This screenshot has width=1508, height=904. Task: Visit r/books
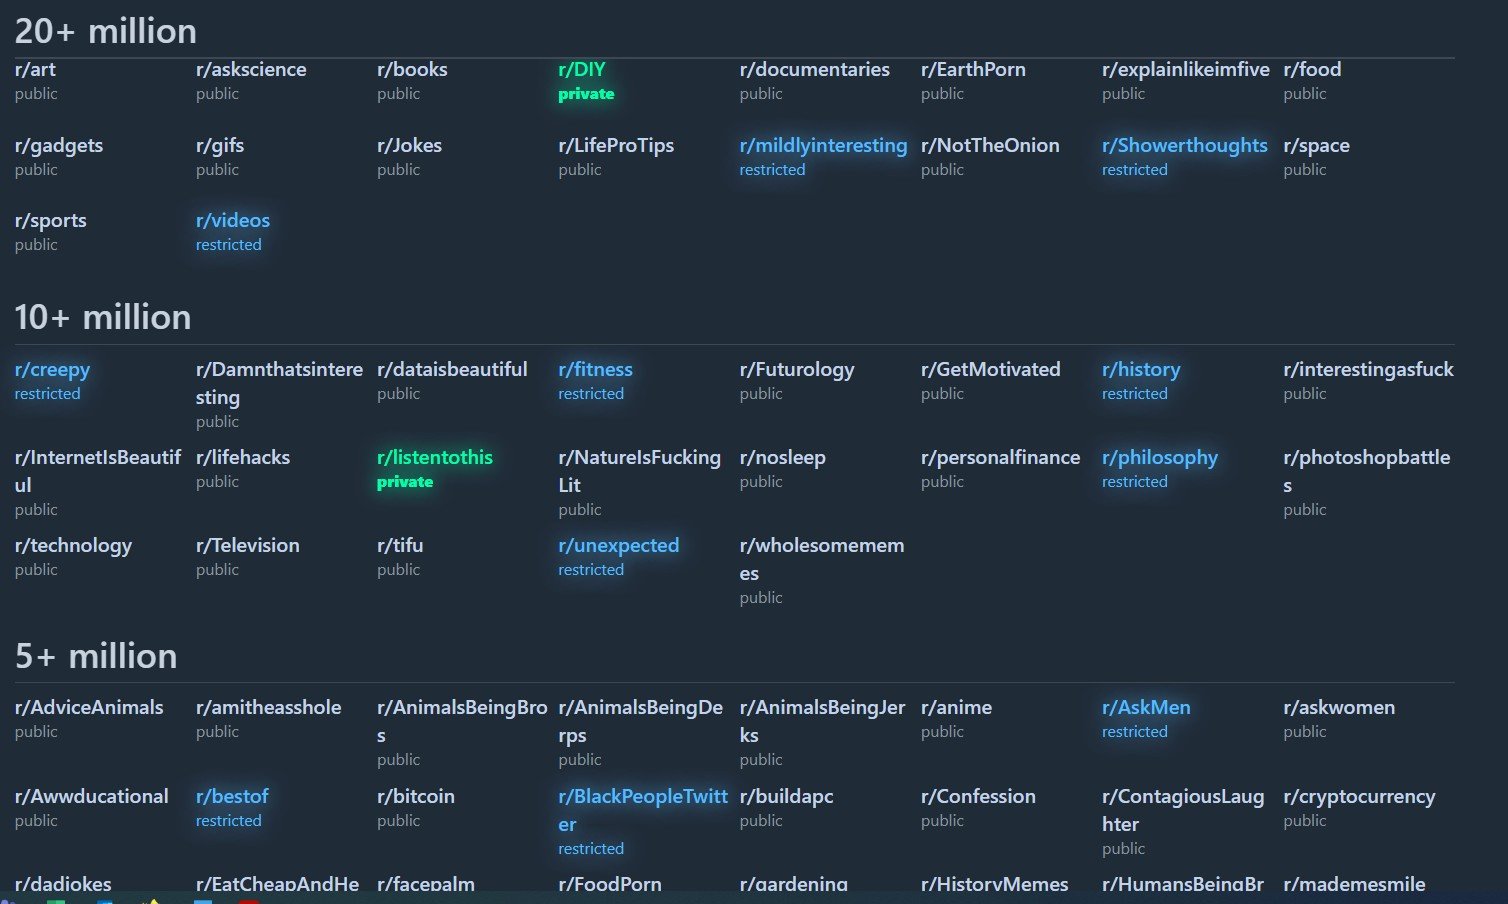coord(412,70)
